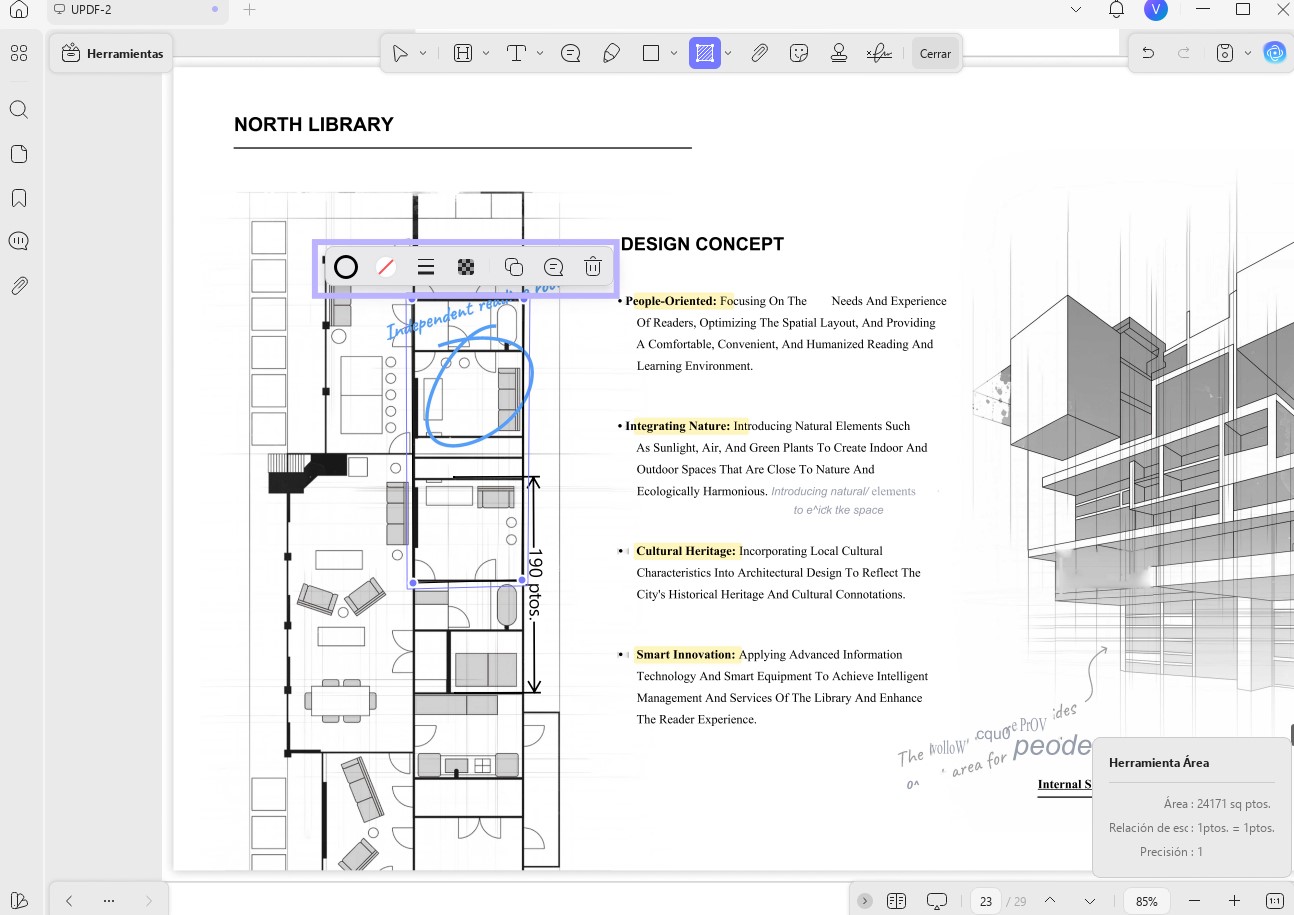Open the bookmarks panel in left sidebar
Screen dimensions: 1294x915
click(x=19, y=198)
